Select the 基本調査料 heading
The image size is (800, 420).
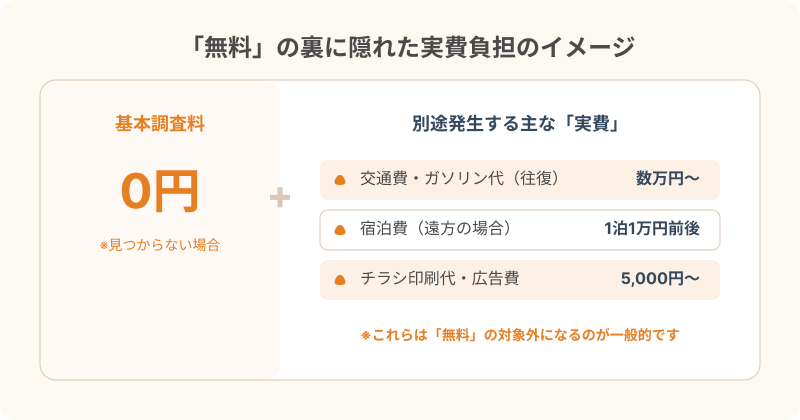click(x=160, y=124)
